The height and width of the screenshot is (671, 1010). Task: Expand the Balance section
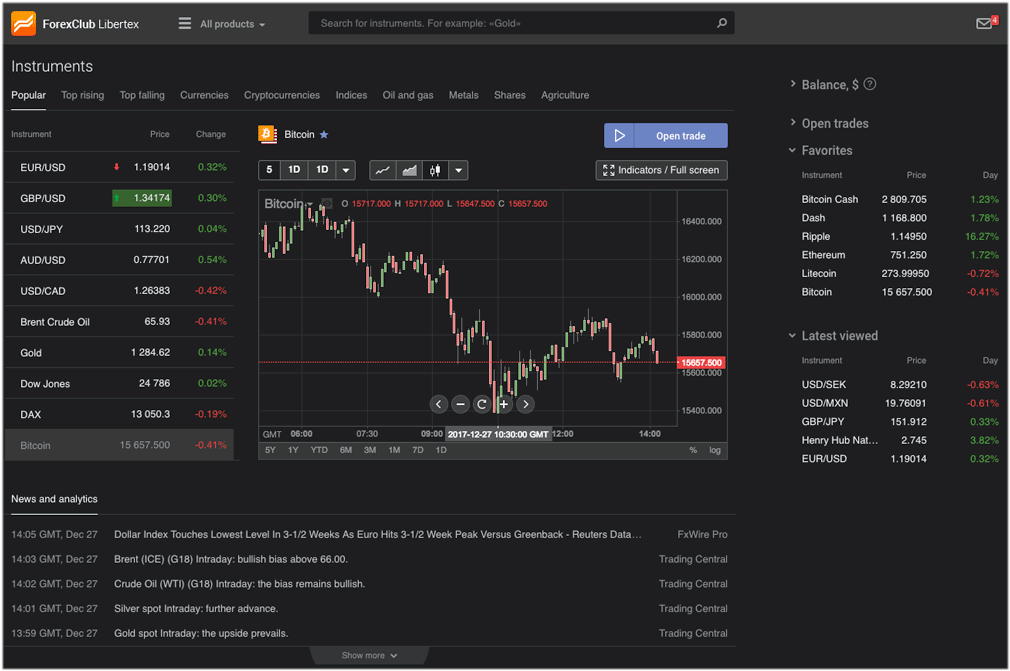(830, 85)
